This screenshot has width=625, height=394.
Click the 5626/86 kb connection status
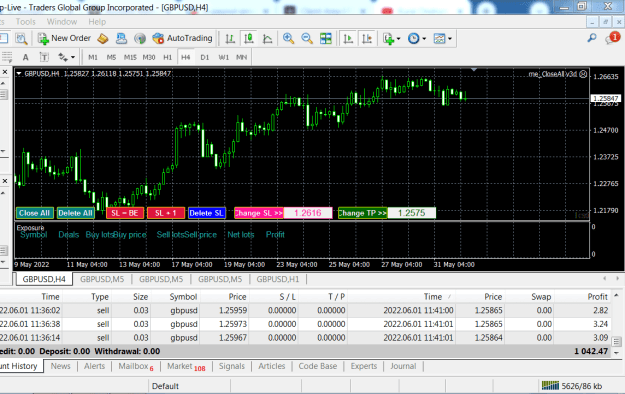click(x=572, y=386)
